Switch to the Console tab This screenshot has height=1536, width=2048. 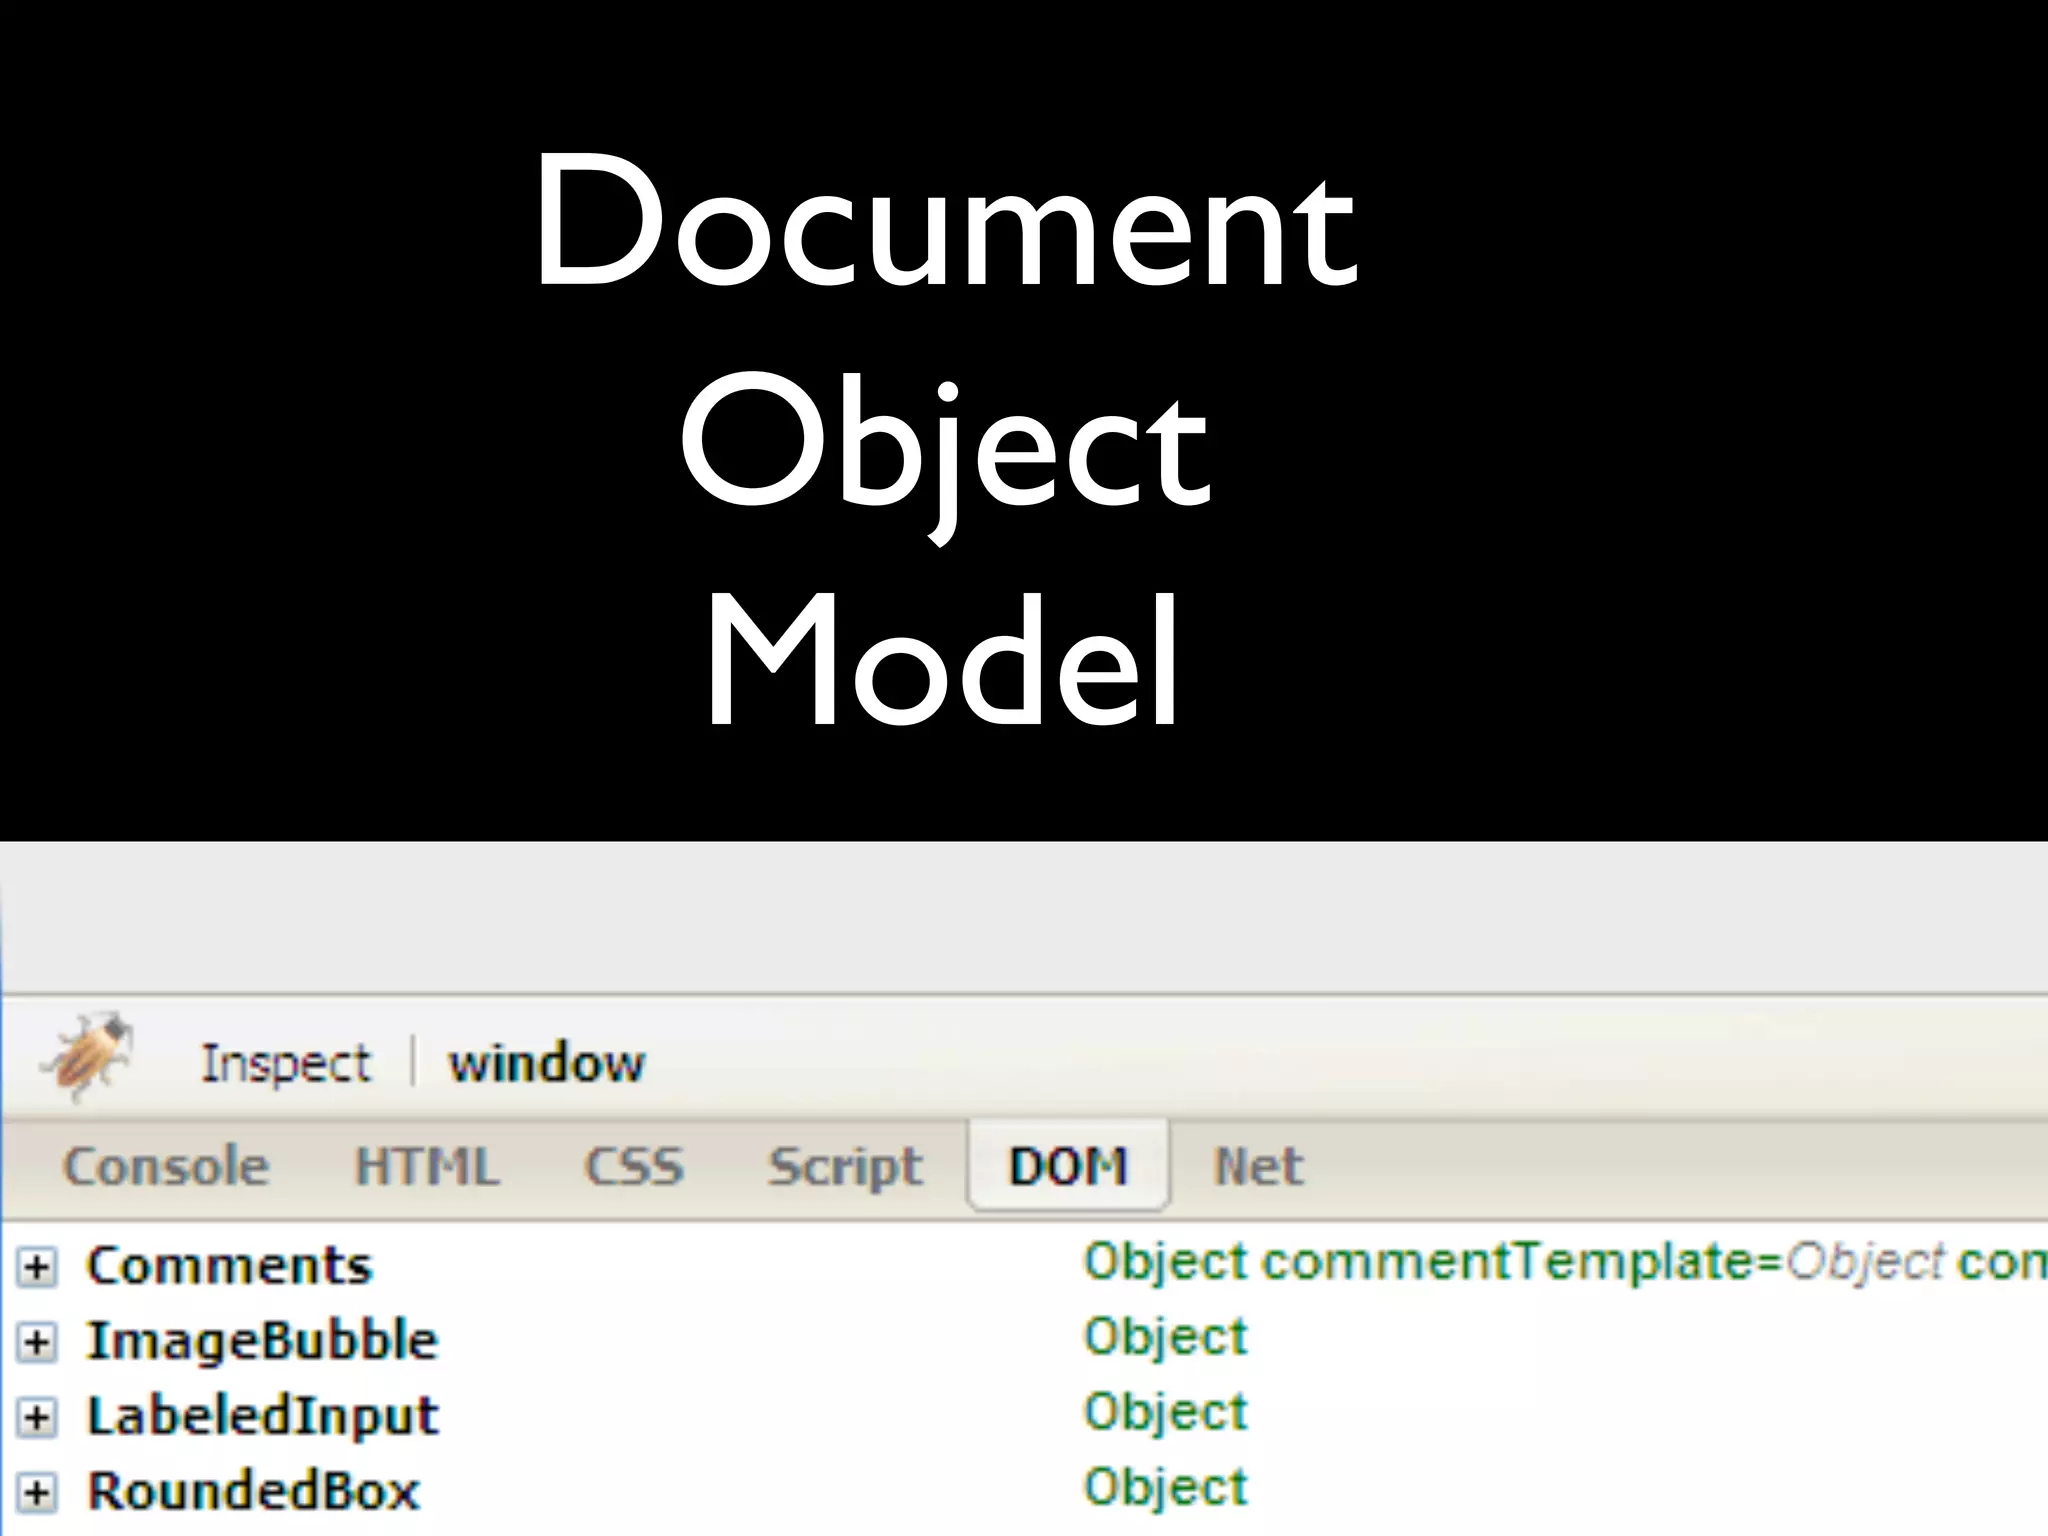[166, 1166]
